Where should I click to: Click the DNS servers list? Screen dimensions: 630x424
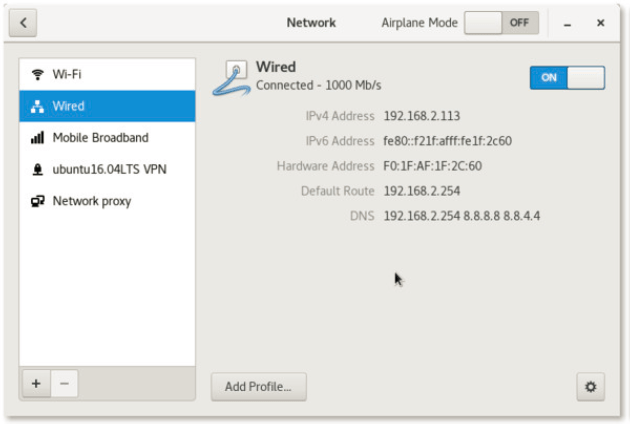click(461, 216)
